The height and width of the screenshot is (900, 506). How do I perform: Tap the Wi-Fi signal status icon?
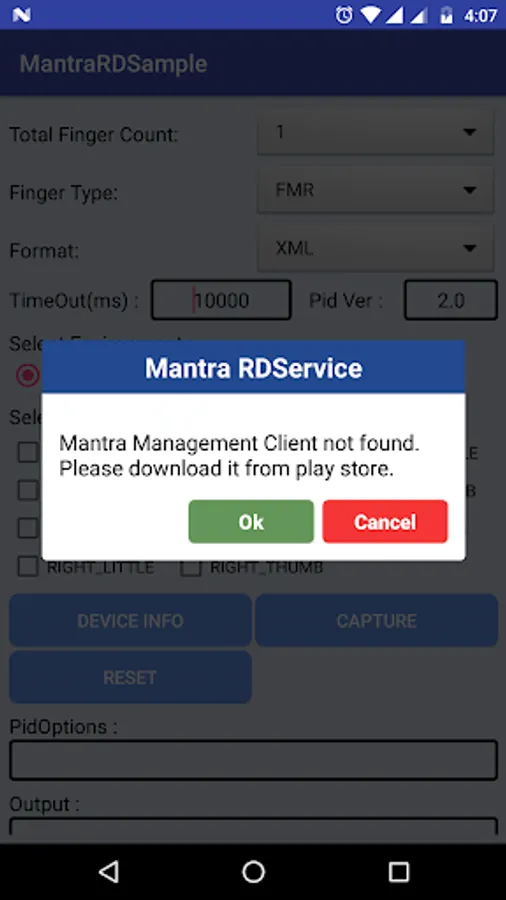[x=371, y=15]
